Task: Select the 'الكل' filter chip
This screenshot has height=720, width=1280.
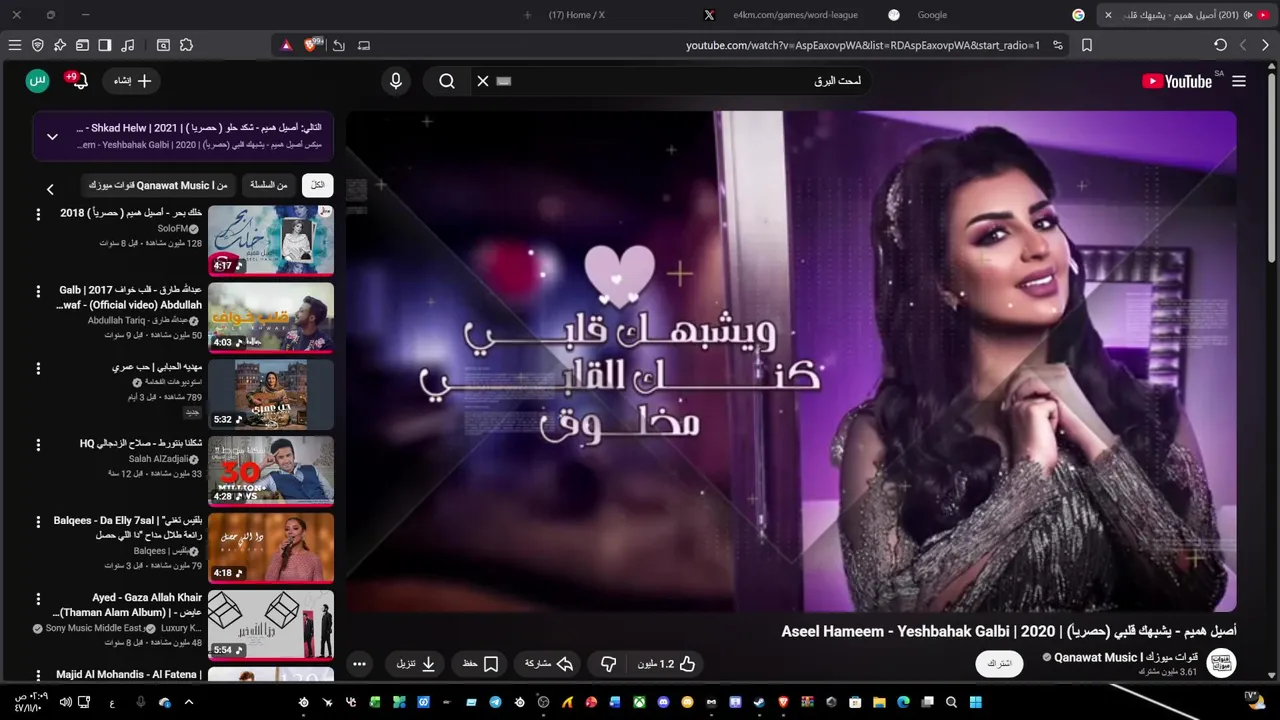Action: (x=317, y=185)
